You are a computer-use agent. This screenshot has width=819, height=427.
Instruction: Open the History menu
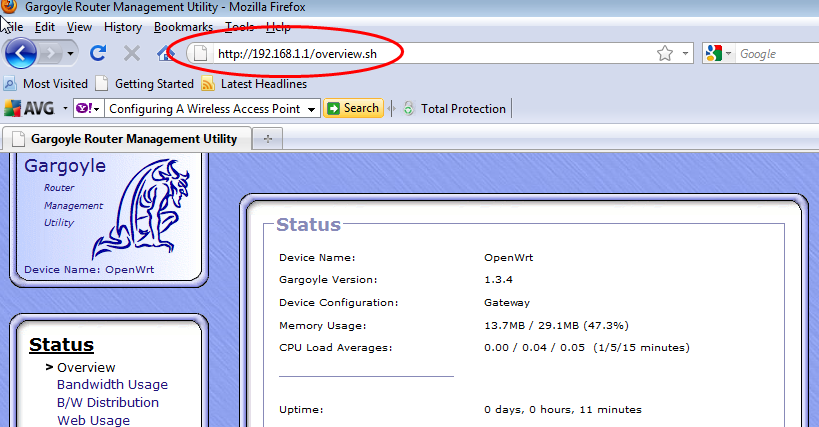click(x=123, y=27)
